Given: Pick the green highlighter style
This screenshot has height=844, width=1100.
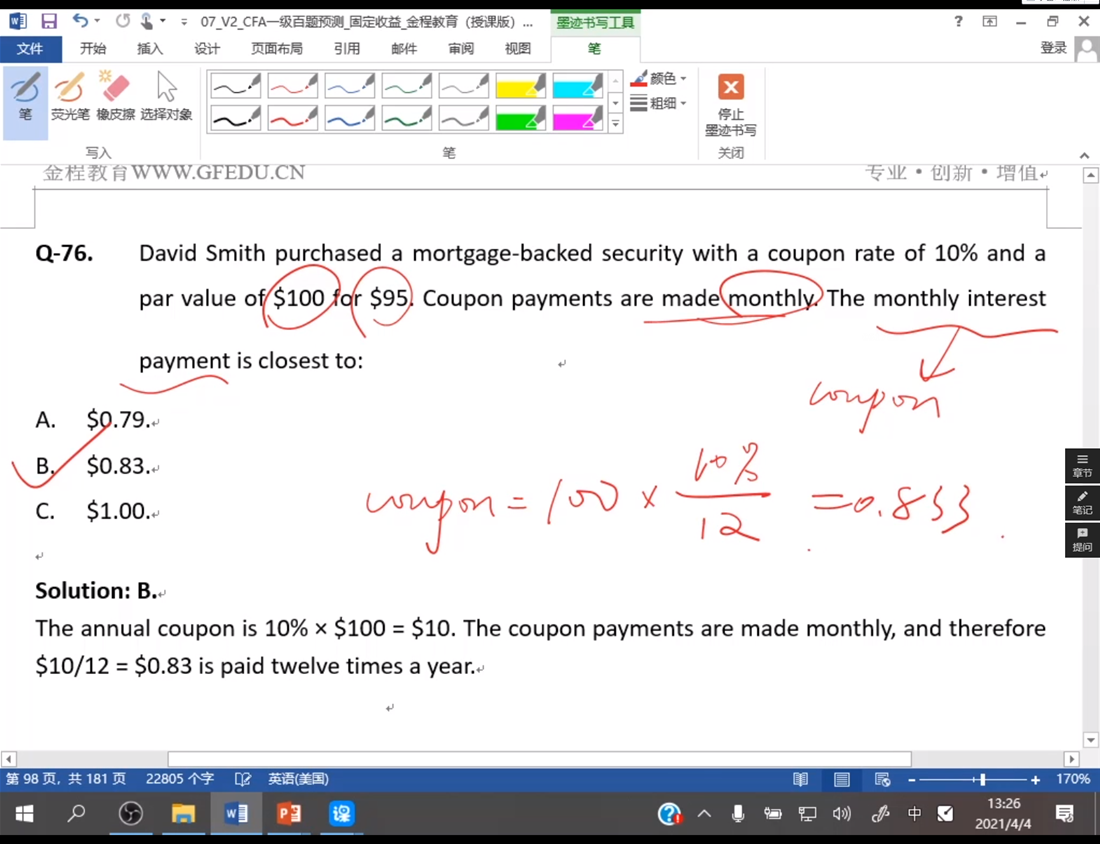Looking at the screenshot, I should click(x=521, y=118).
